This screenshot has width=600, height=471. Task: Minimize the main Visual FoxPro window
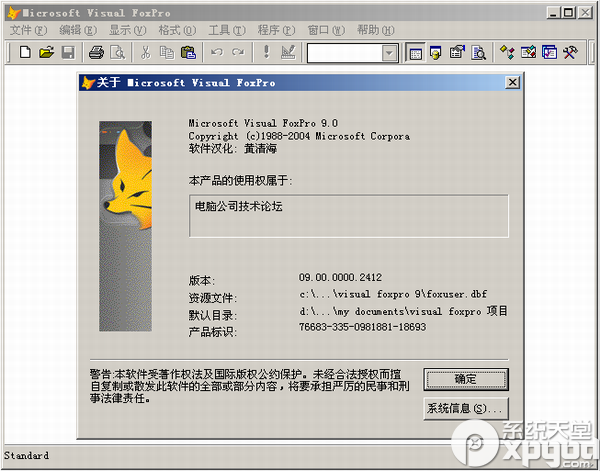click(553, 13)
